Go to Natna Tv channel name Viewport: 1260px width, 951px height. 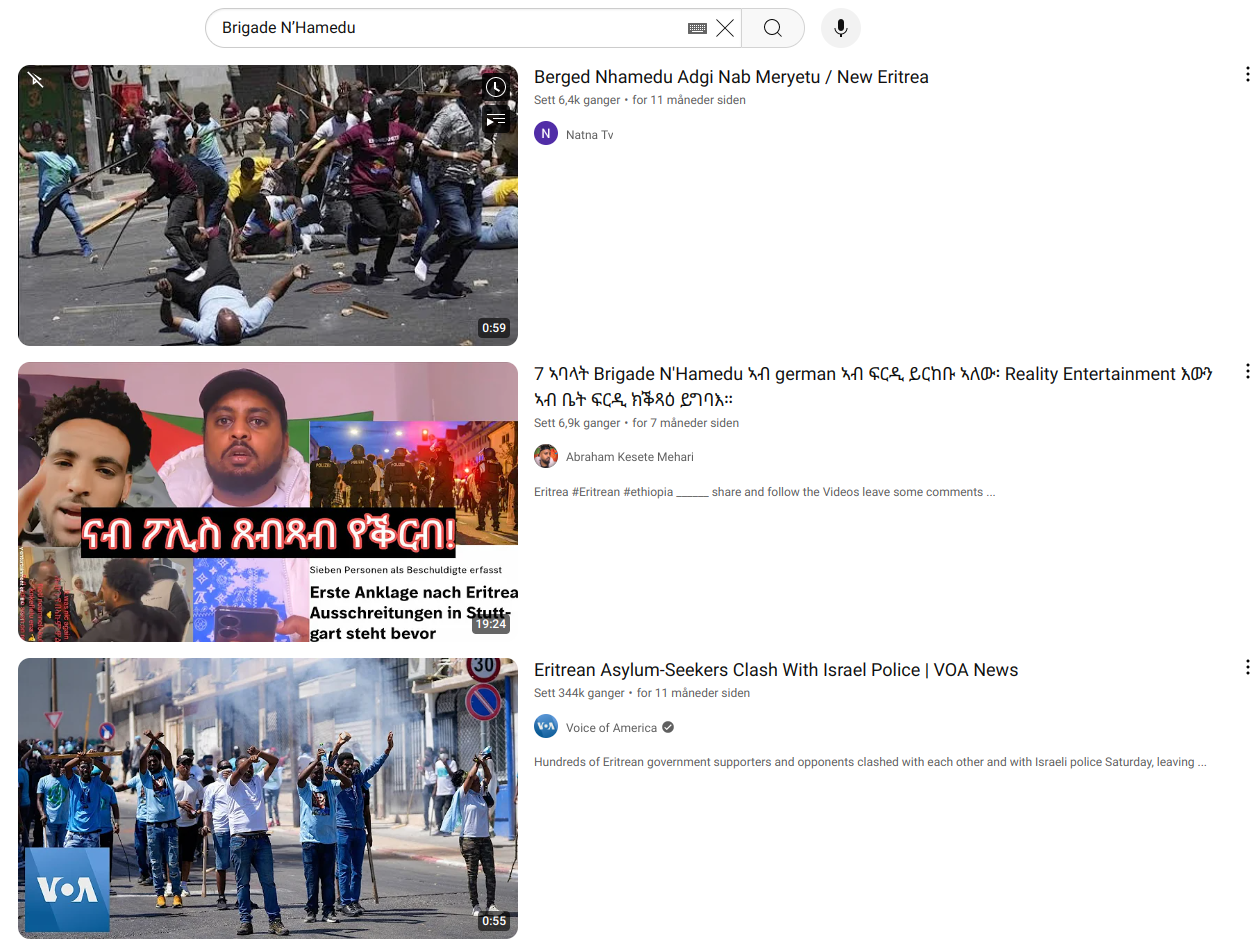coord(589,135)
